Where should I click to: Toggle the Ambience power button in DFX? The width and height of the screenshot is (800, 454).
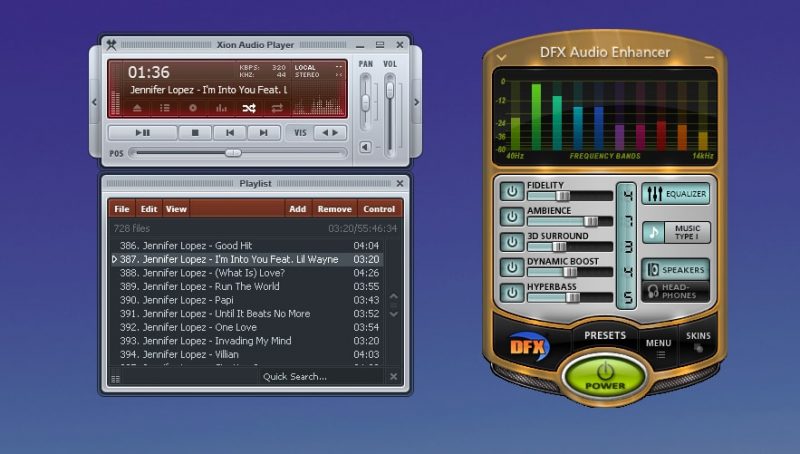(x=512, y=217)
